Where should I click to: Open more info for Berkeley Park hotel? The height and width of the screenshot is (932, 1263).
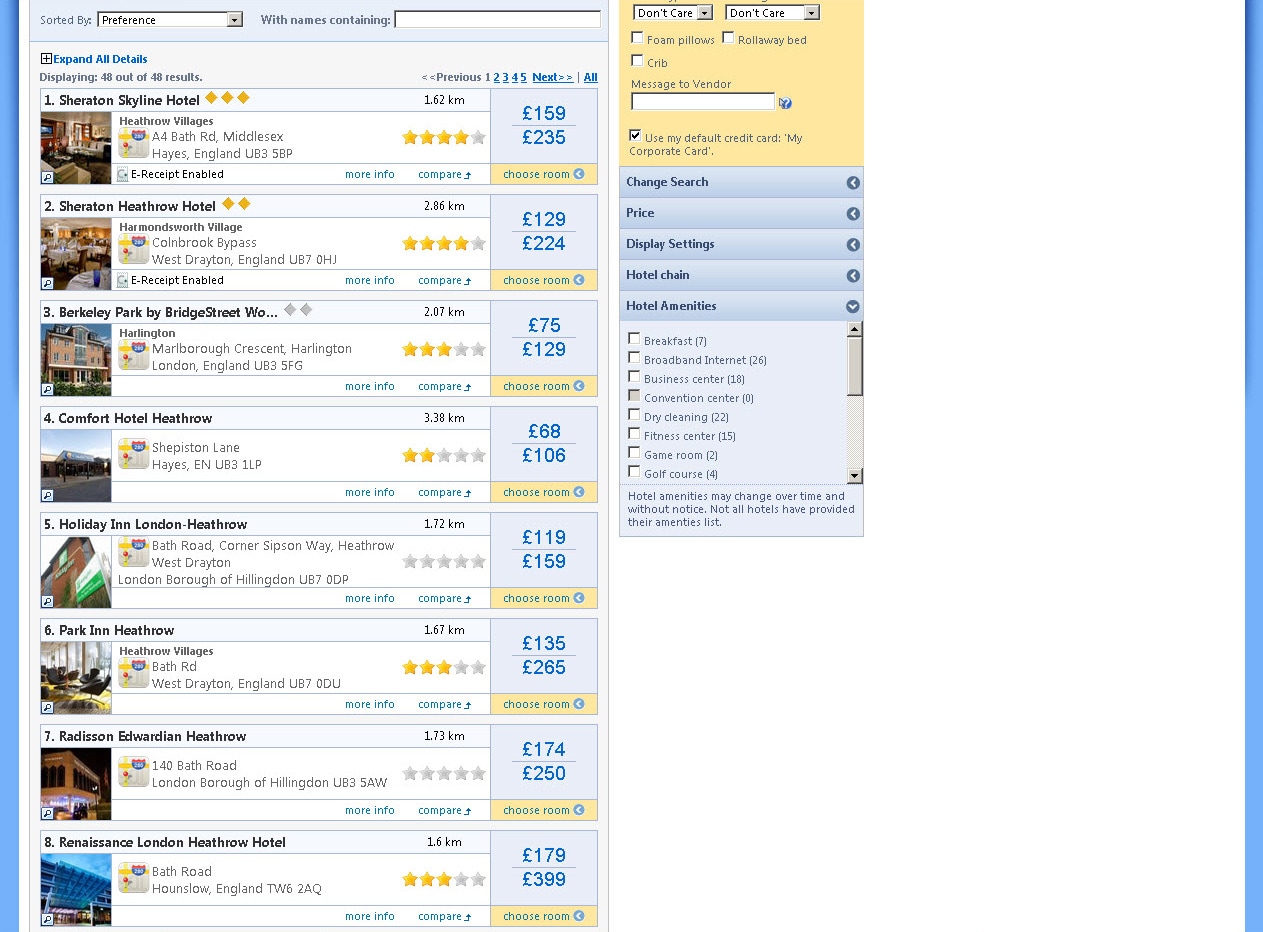click(369, 386)
